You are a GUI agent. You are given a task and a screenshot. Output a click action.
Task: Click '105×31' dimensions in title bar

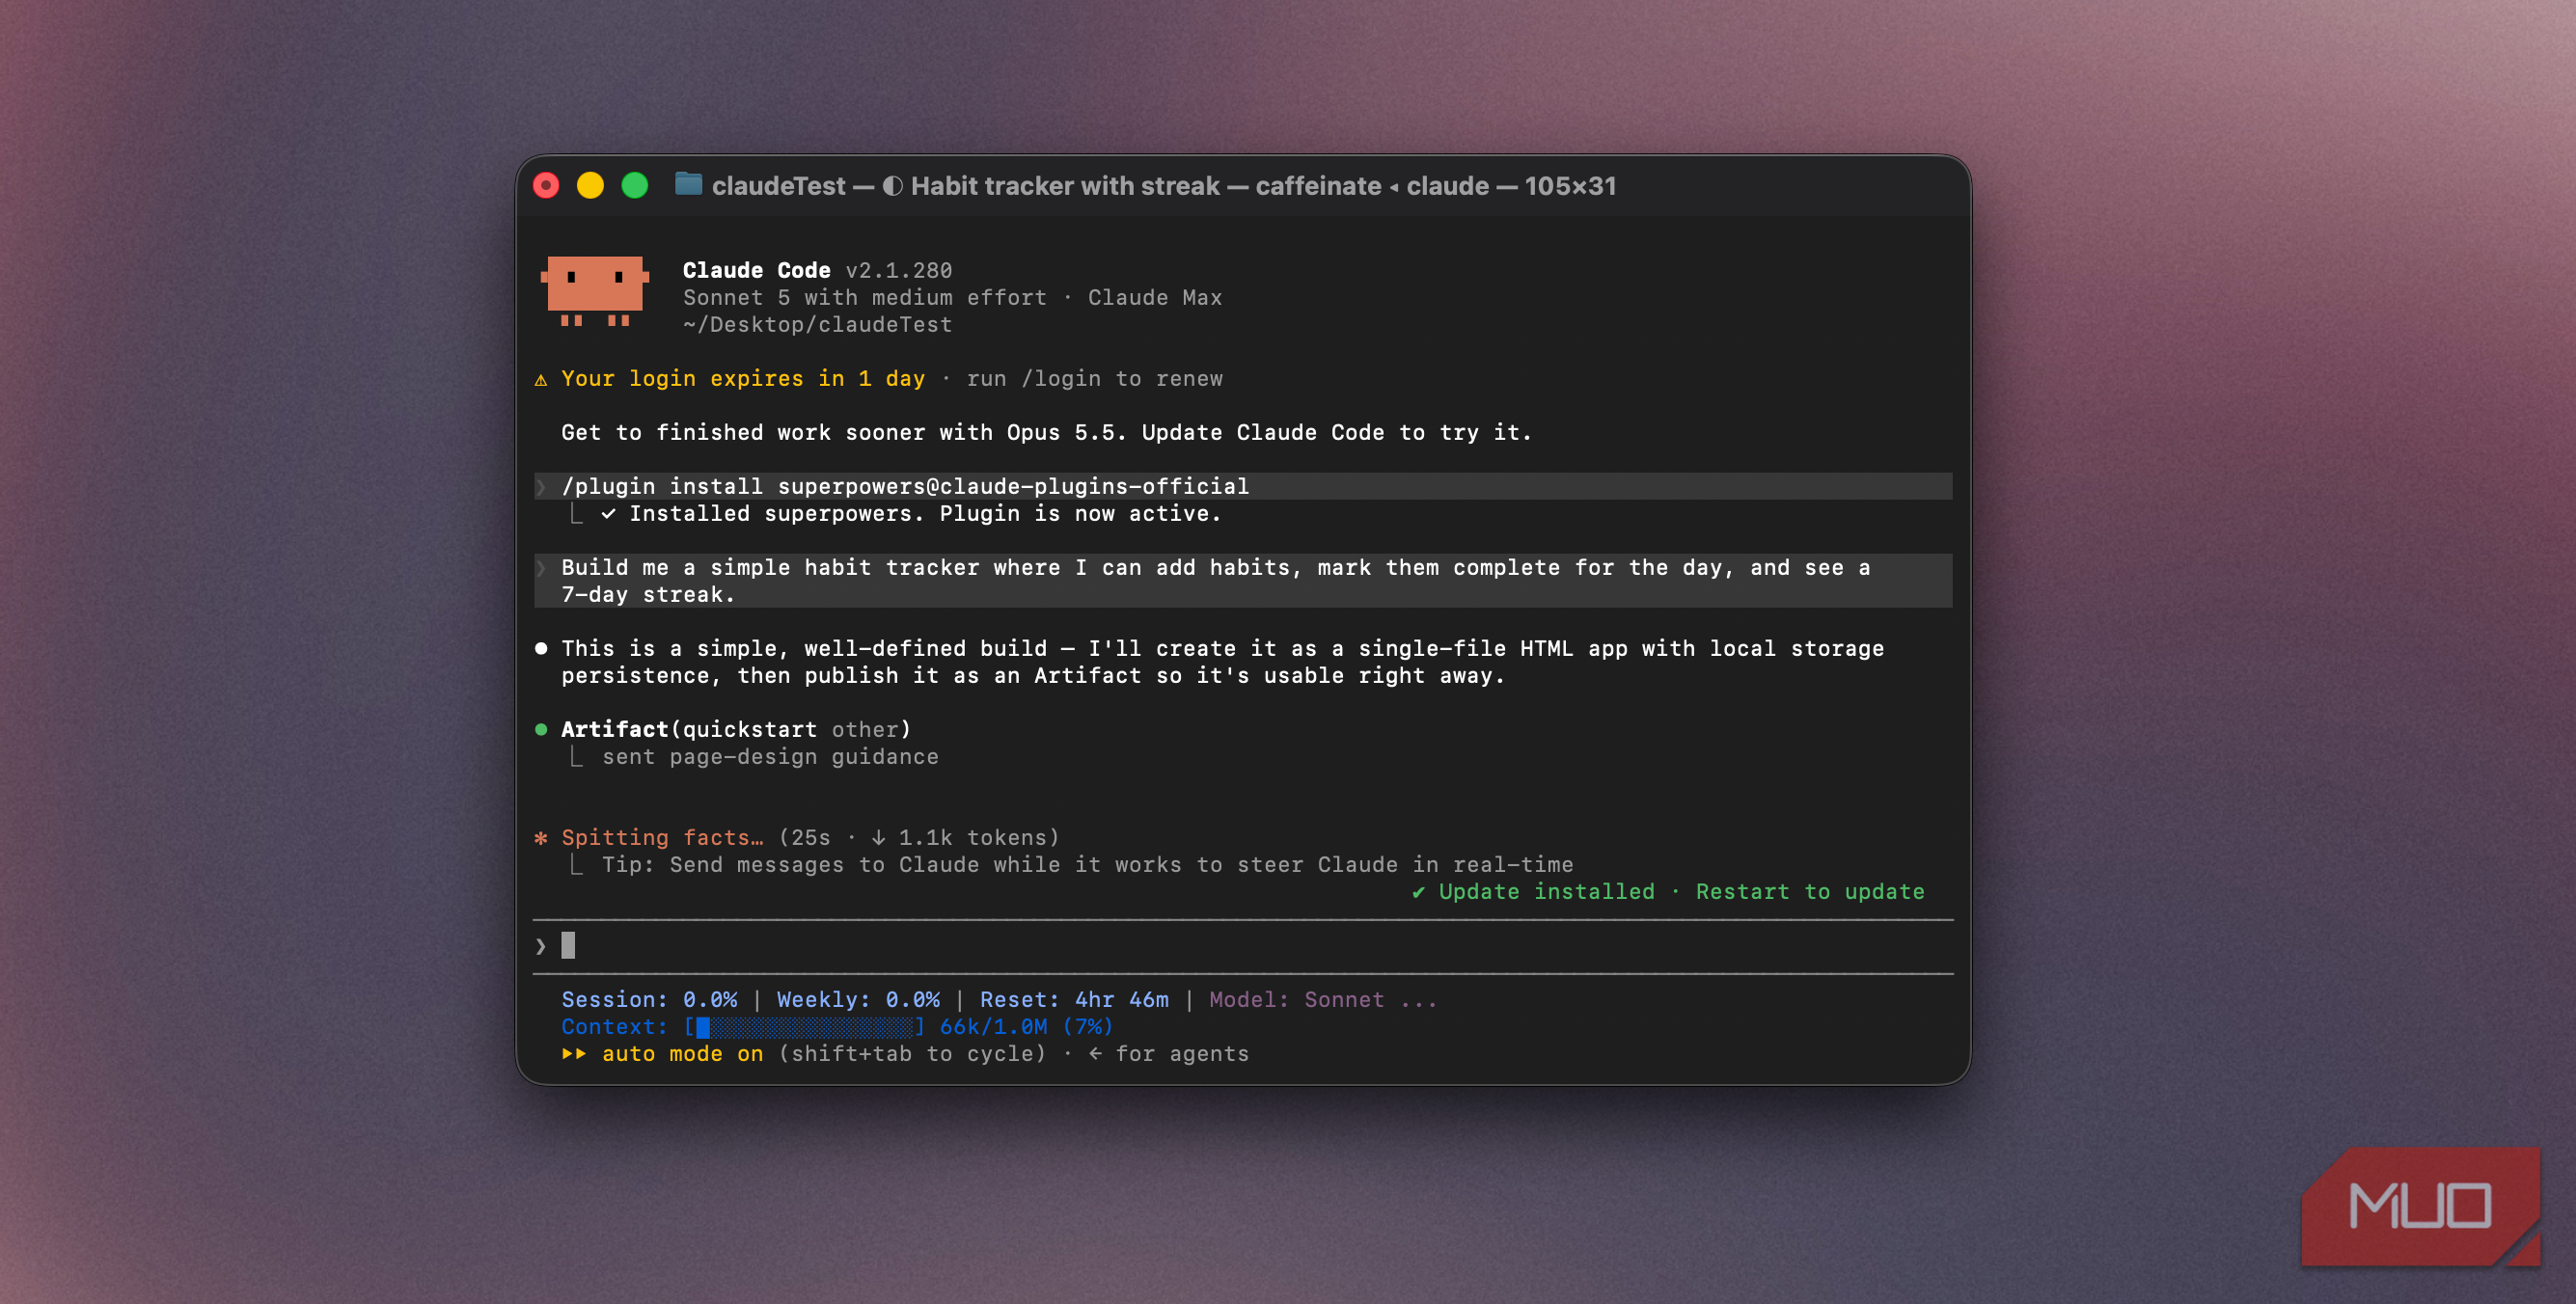(x=1570, y=186)
